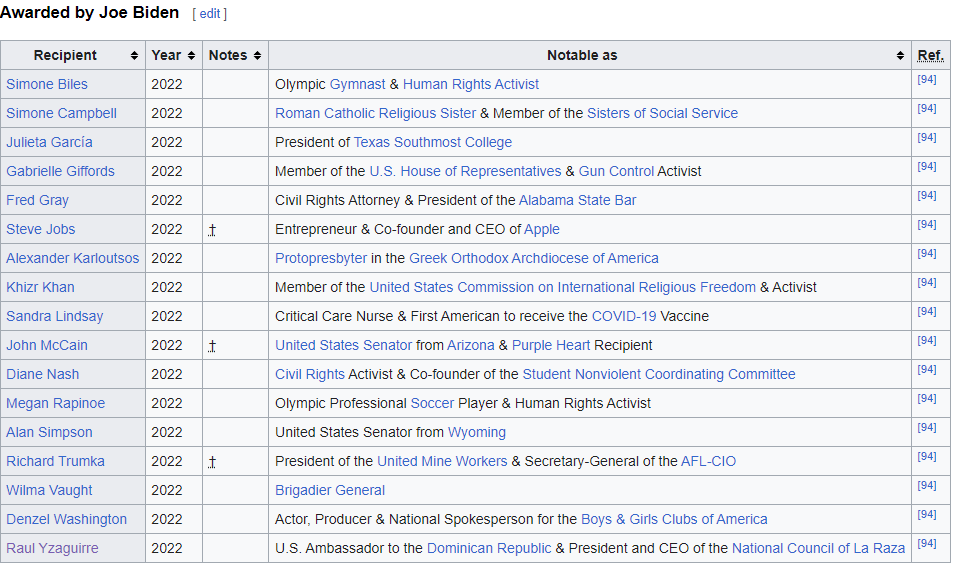Open Julieta García article link

(x=49, y=142)
